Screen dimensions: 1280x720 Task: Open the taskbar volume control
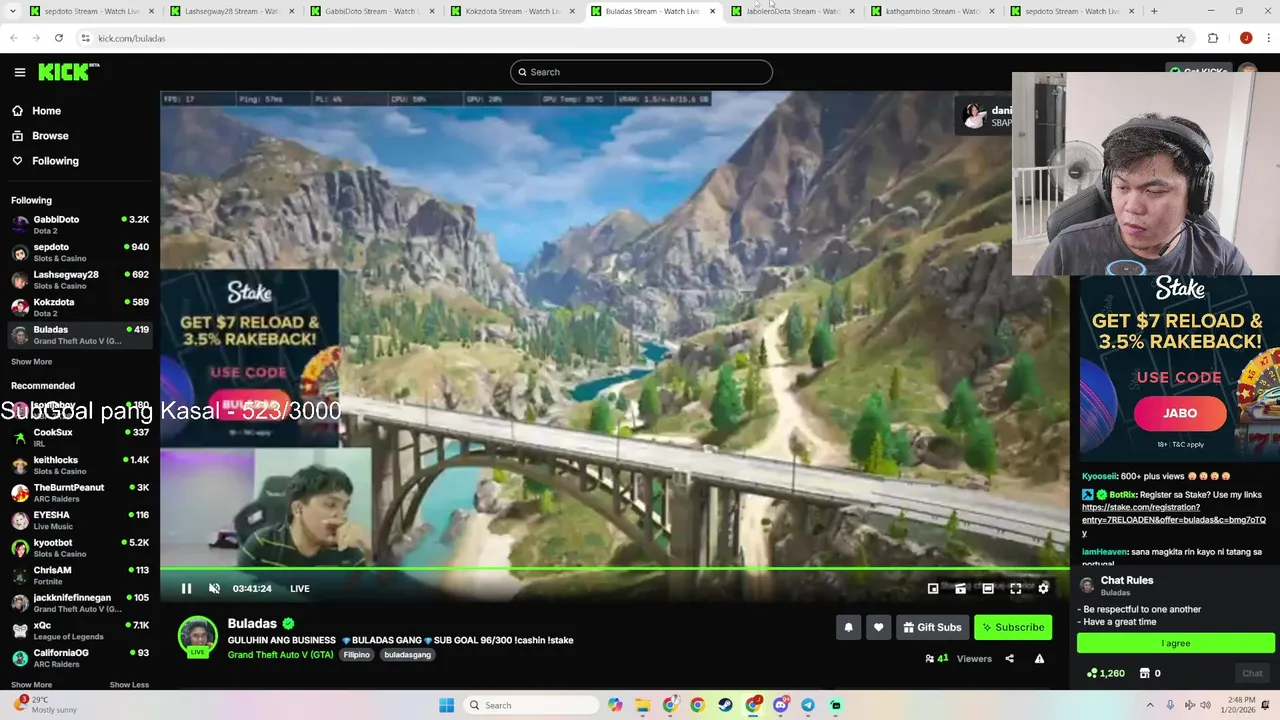(x=1205, y=705)
